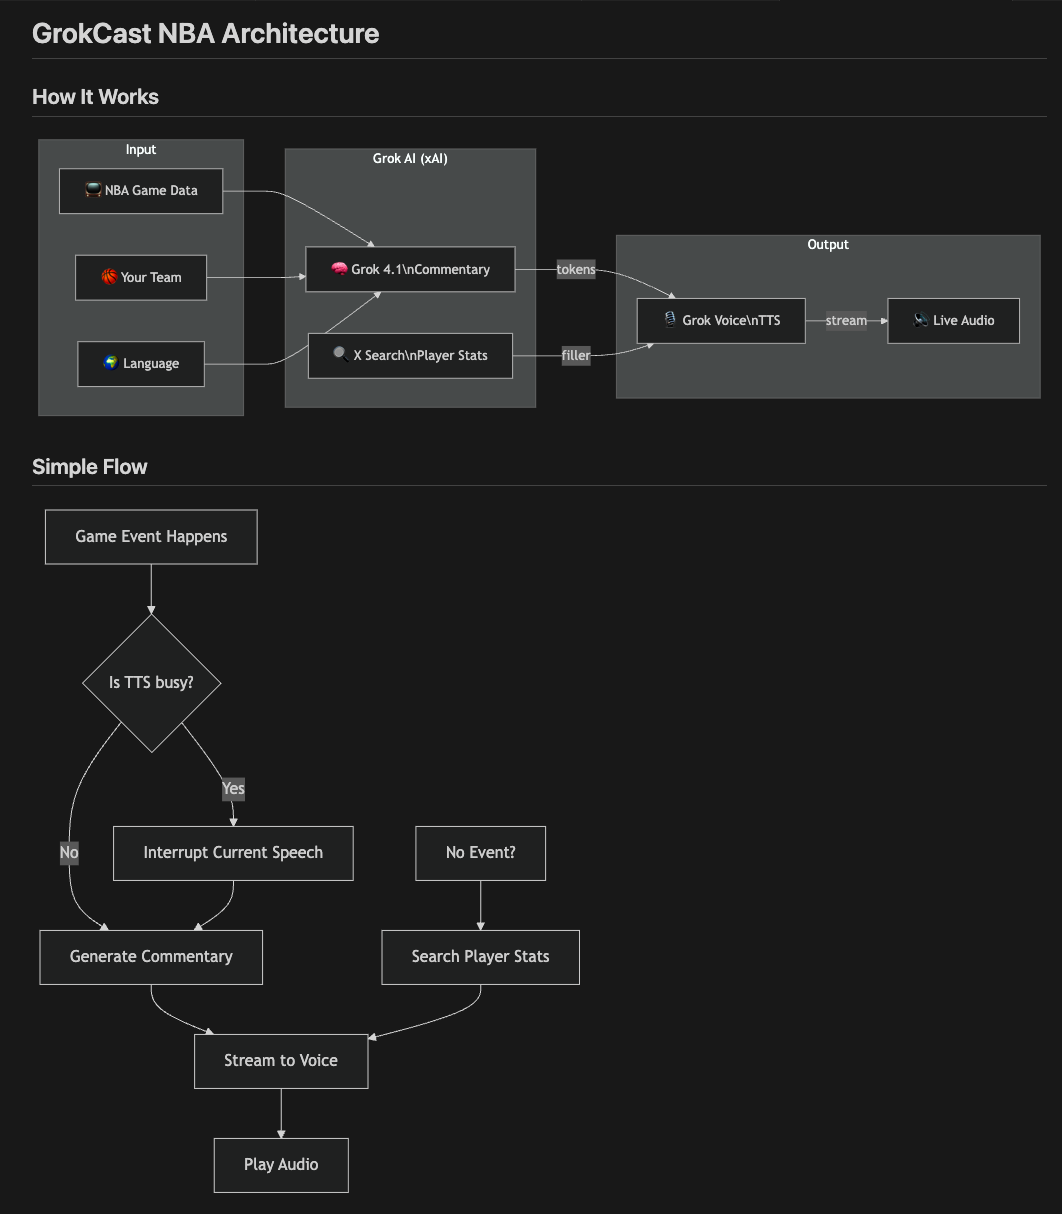
Task: Click the 'No' branch label
Action: (x=69, y=853)
